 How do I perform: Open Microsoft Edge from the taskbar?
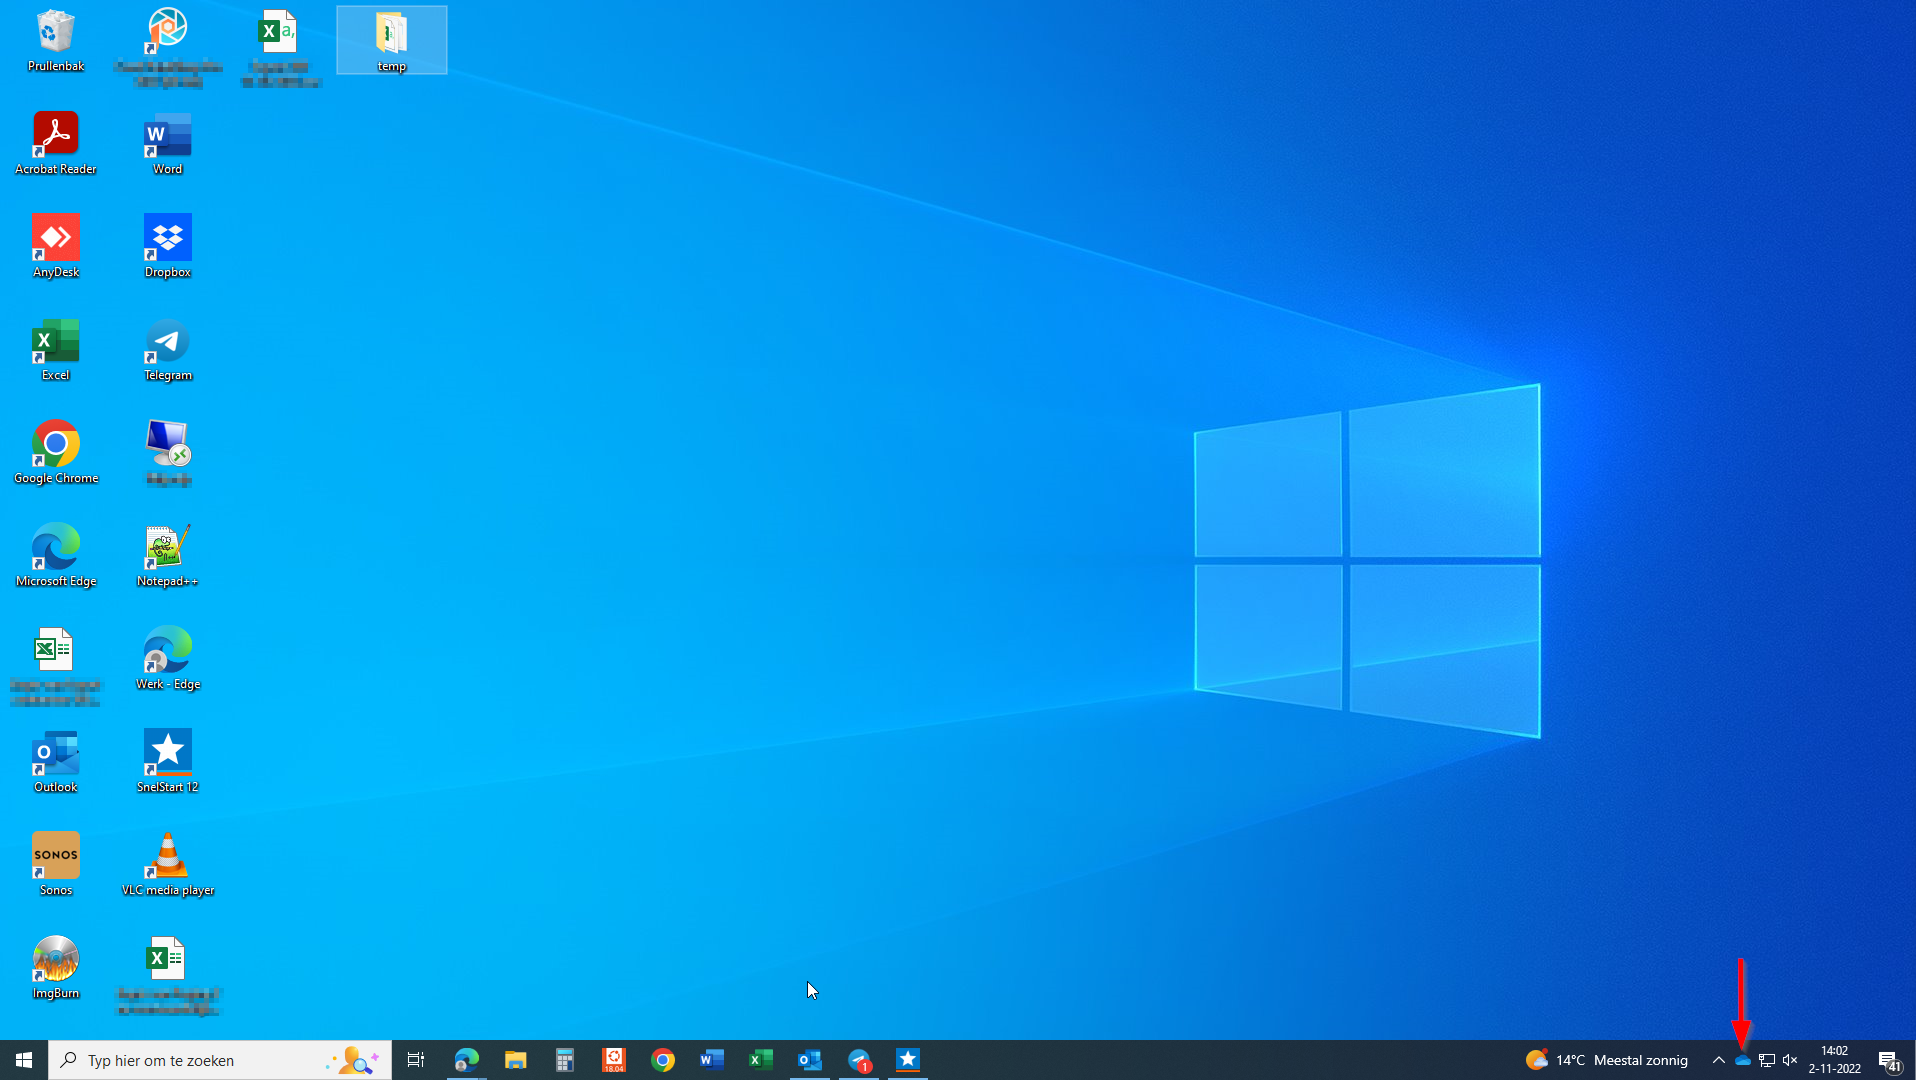tap(467, 1060)
